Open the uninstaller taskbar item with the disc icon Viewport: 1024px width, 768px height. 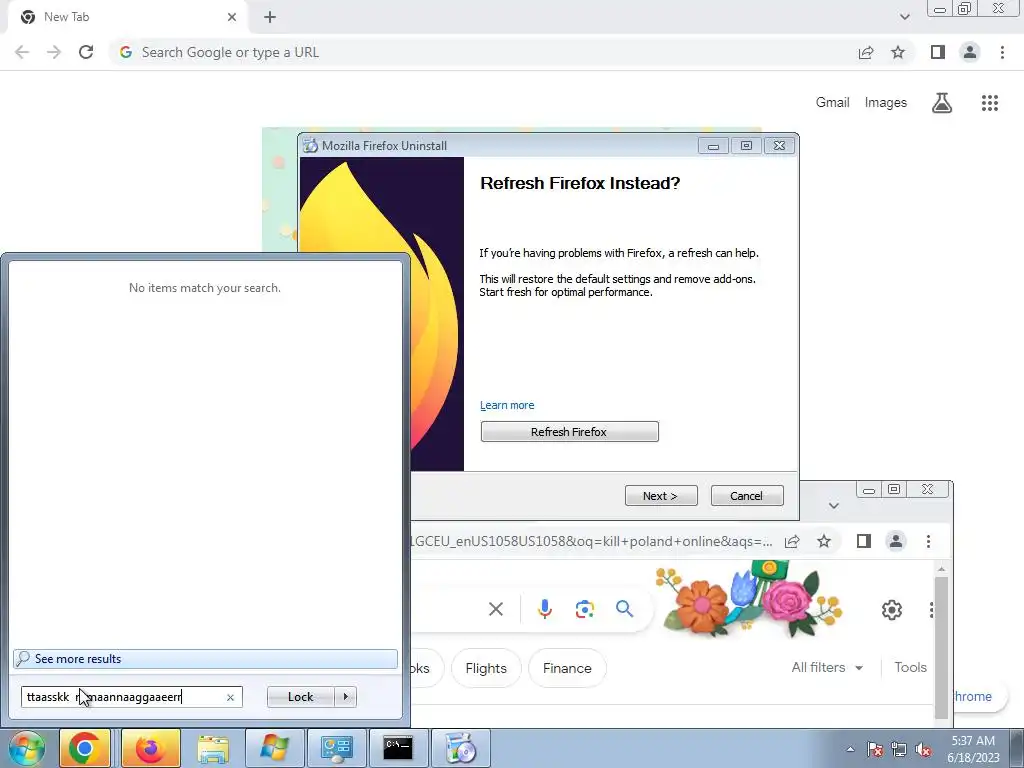pos(460,748)
